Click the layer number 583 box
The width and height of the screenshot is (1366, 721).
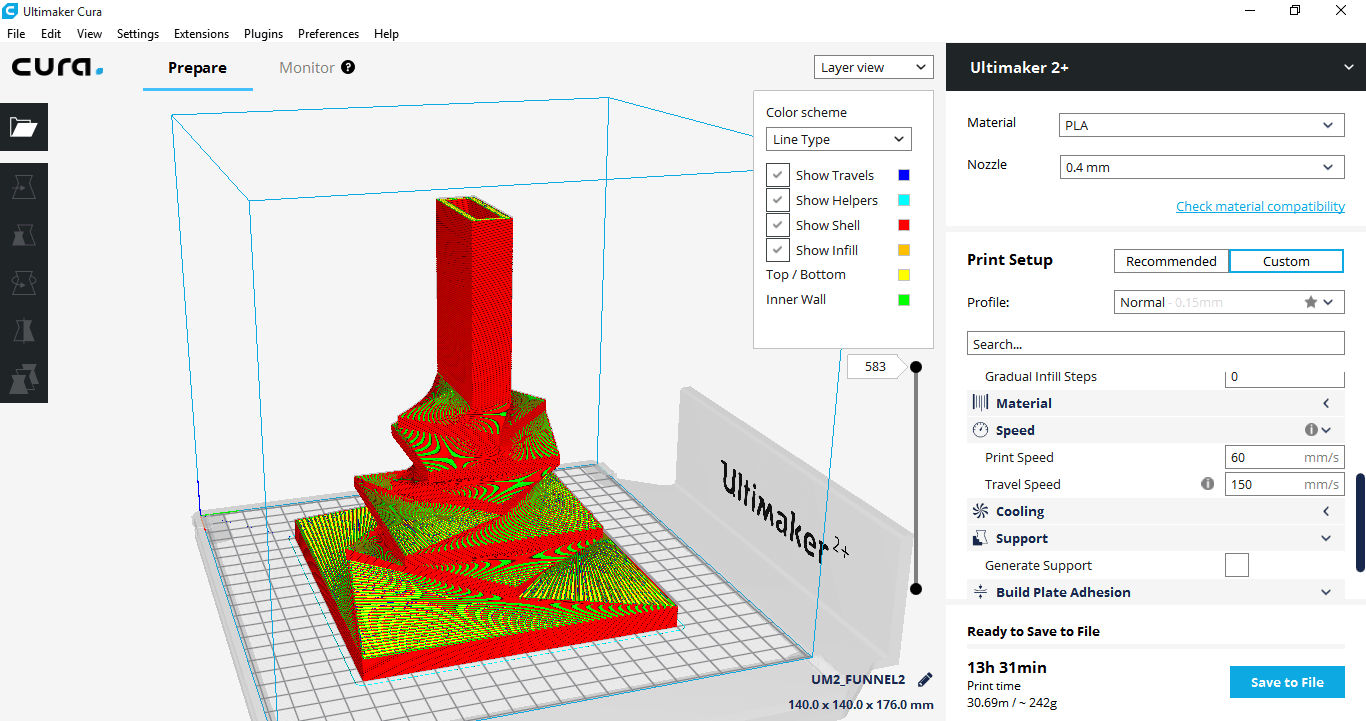tap(875, 366)
